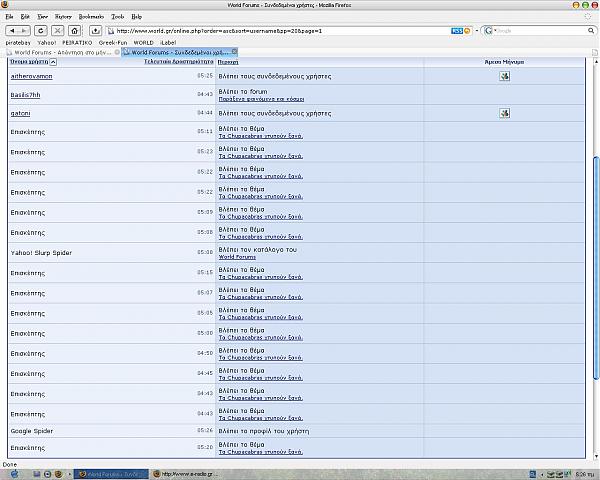Viewport: 600px width, 480px height.
Task: Open the Greek-Fun bookmark
Action: [x=113, y=43]
